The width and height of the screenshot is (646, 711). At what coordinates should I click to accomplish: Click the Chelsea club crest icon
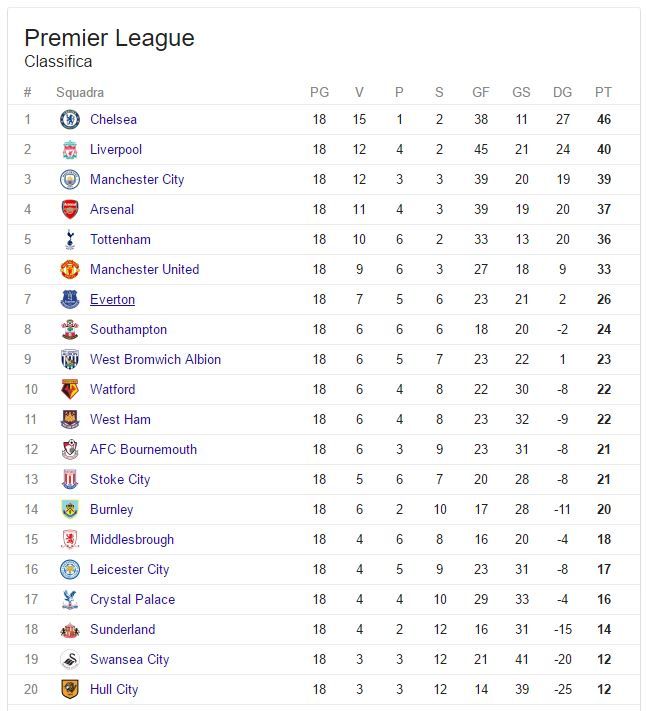click(x=70, y=119)
